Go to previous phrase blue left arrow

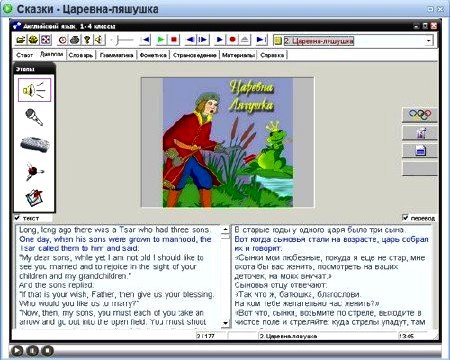pyautogui.click(x=190, y=40)
